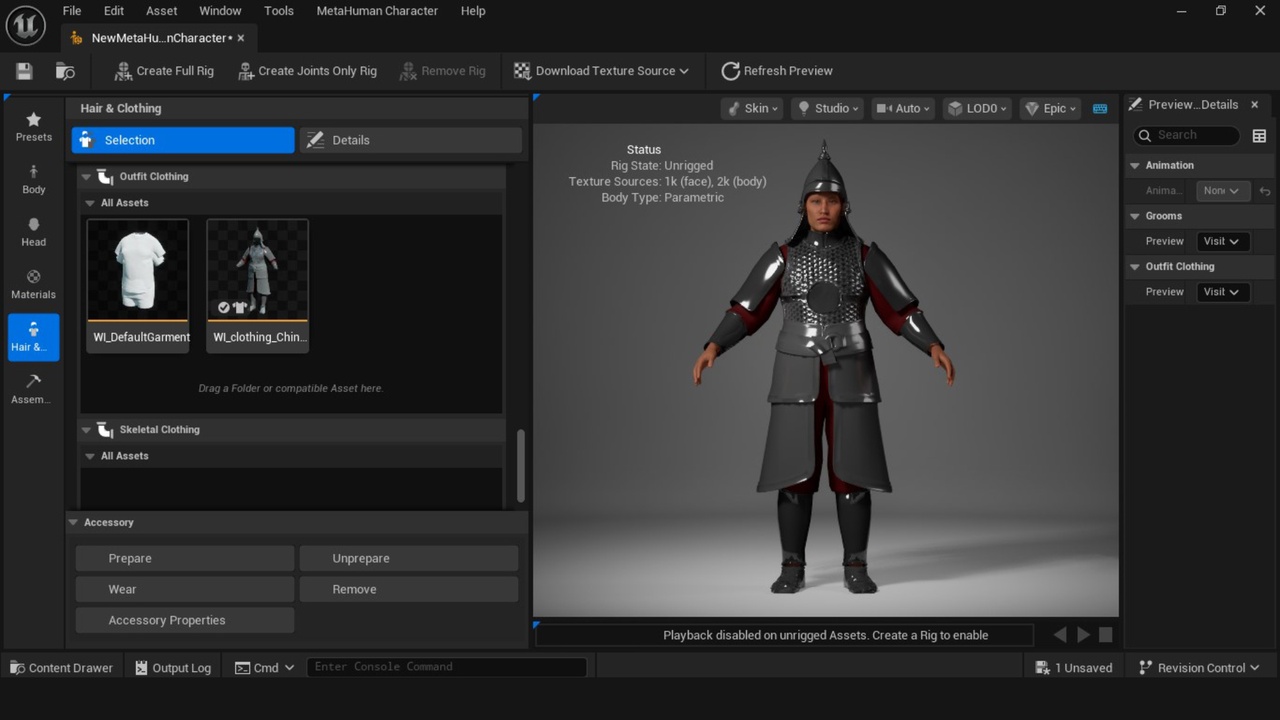Open the Content Drawer
The height and width of the screenshot is (720, 1280).
pyautogui.click(x=61, y=668)
